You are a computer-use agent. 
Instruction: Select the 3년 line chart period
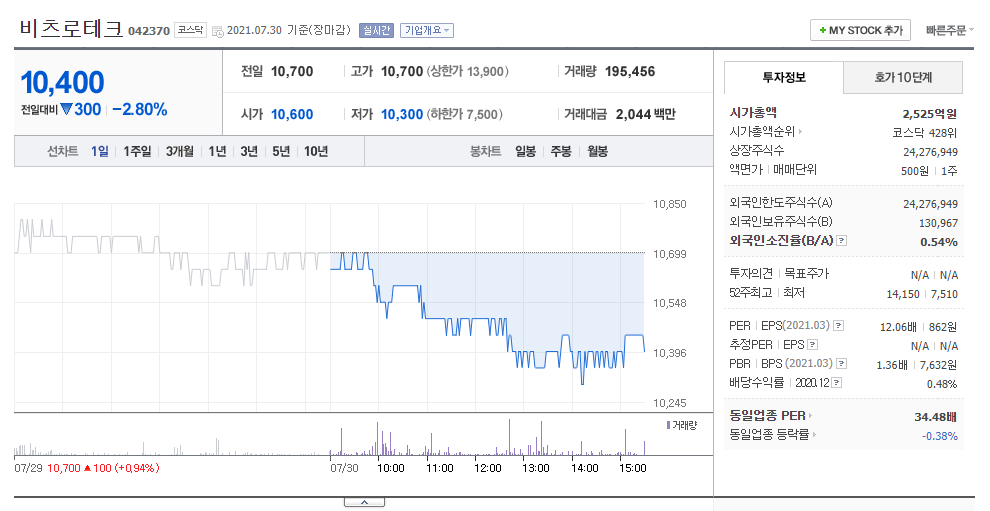(x=249, y=152)
